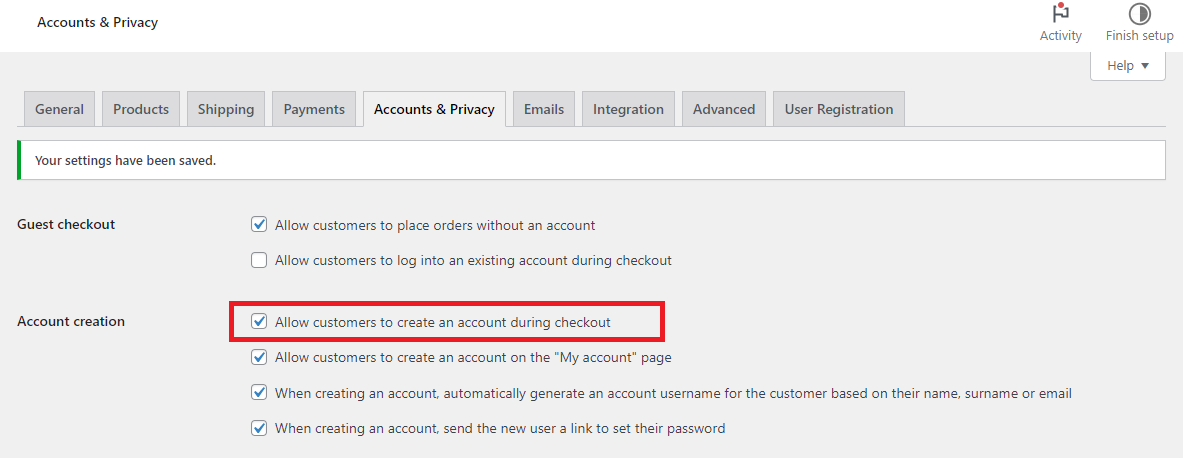Toggle send new user password link checkbox
1183x458 pixels.
259,428
